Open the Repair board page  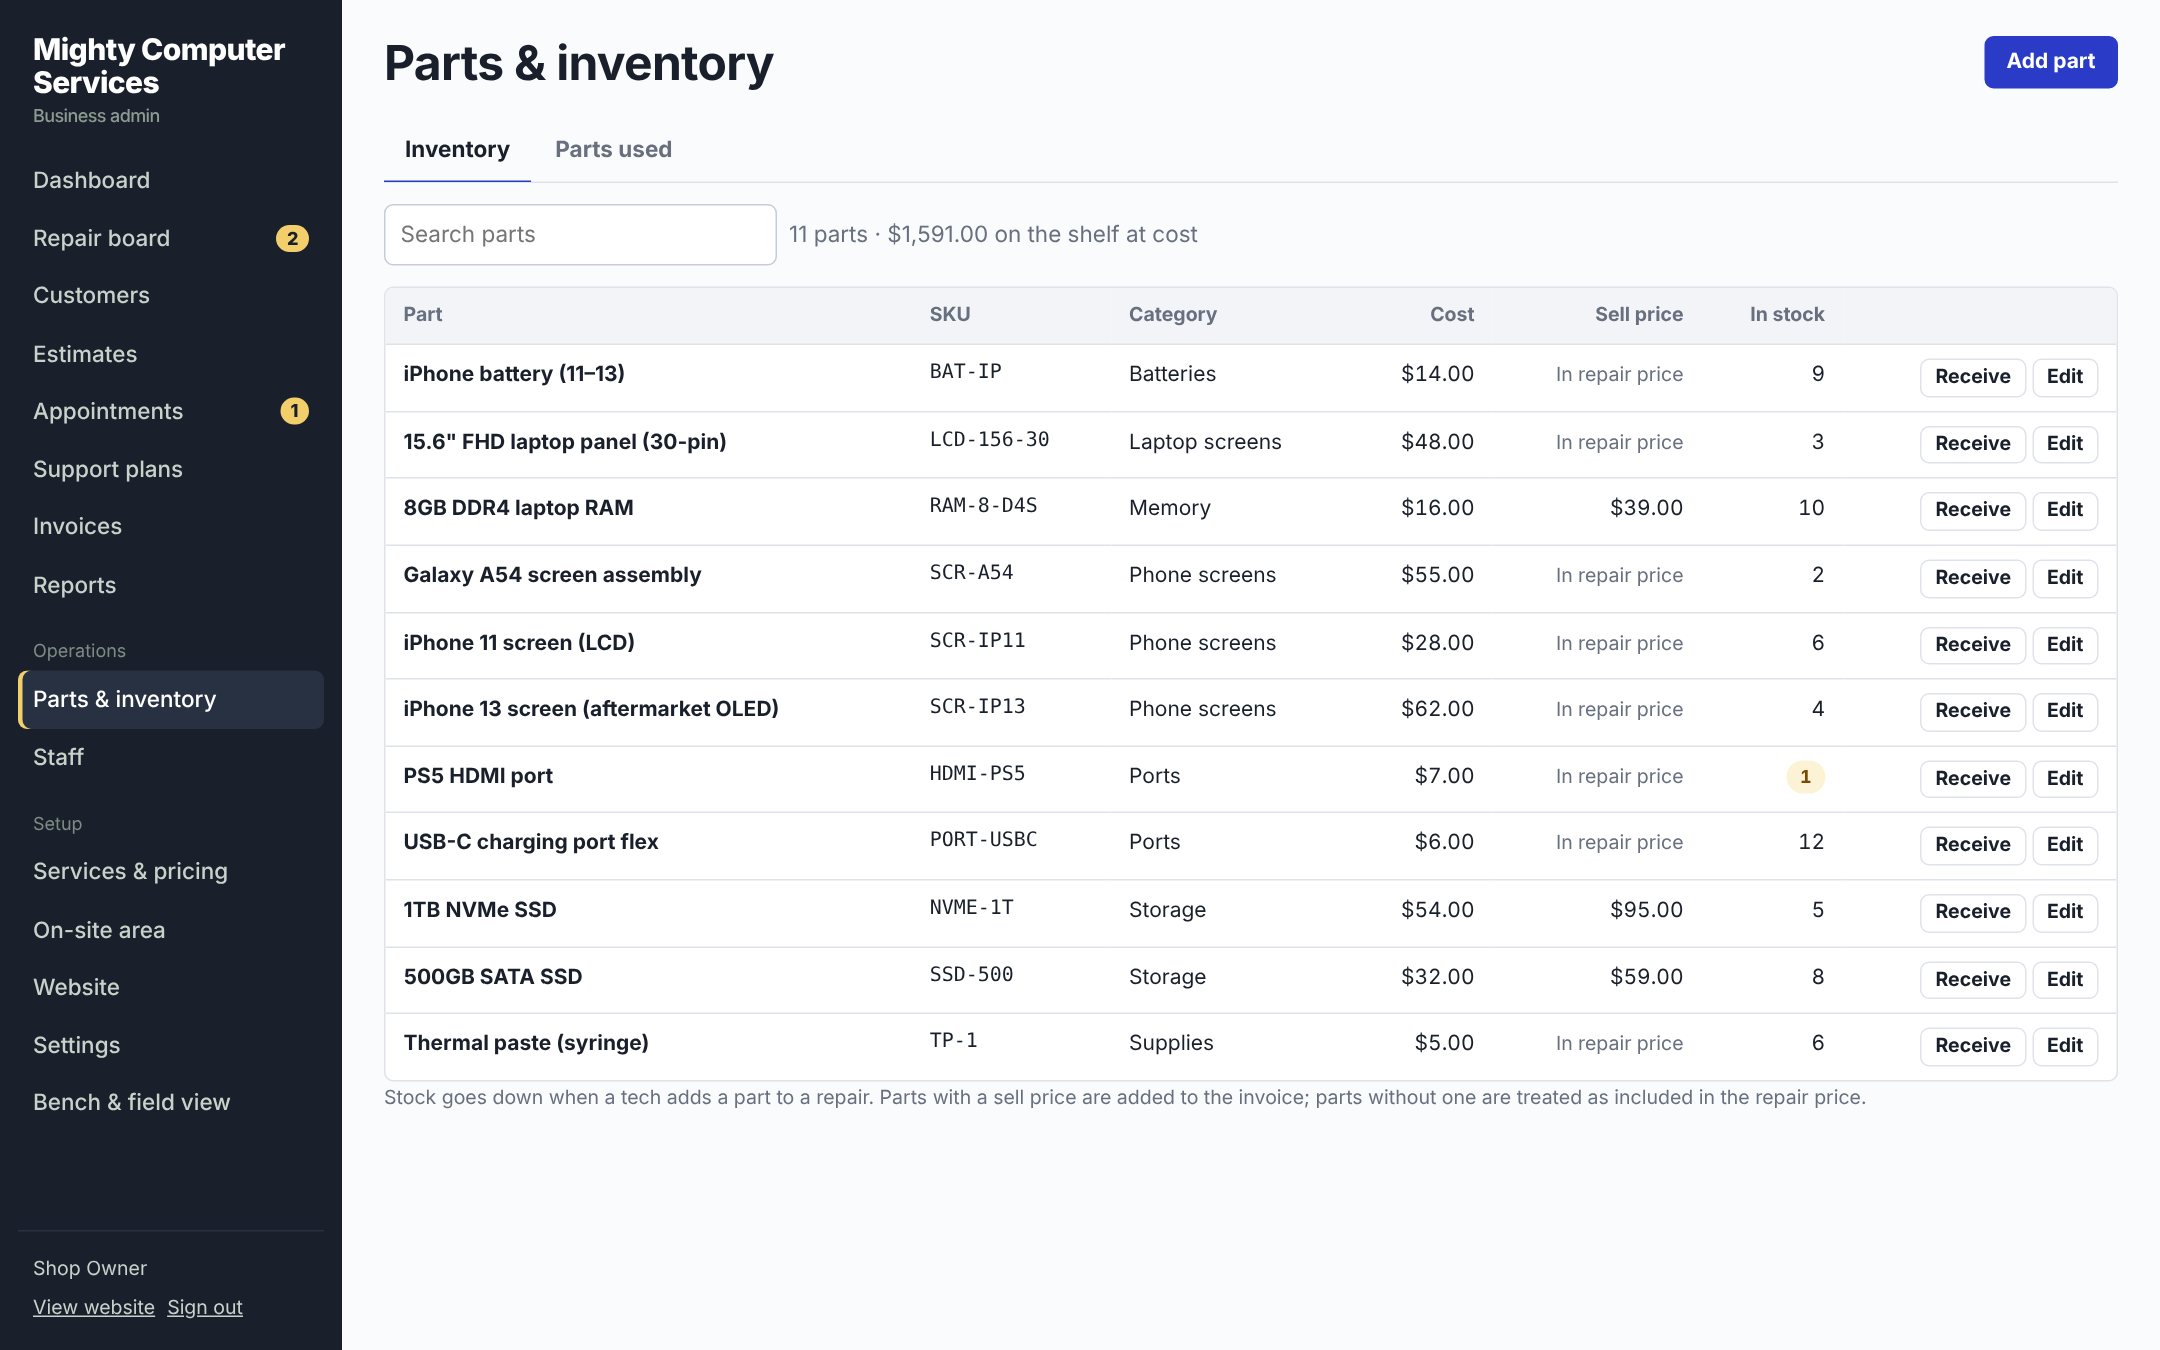pyautogui.click(x=170, y=238)
